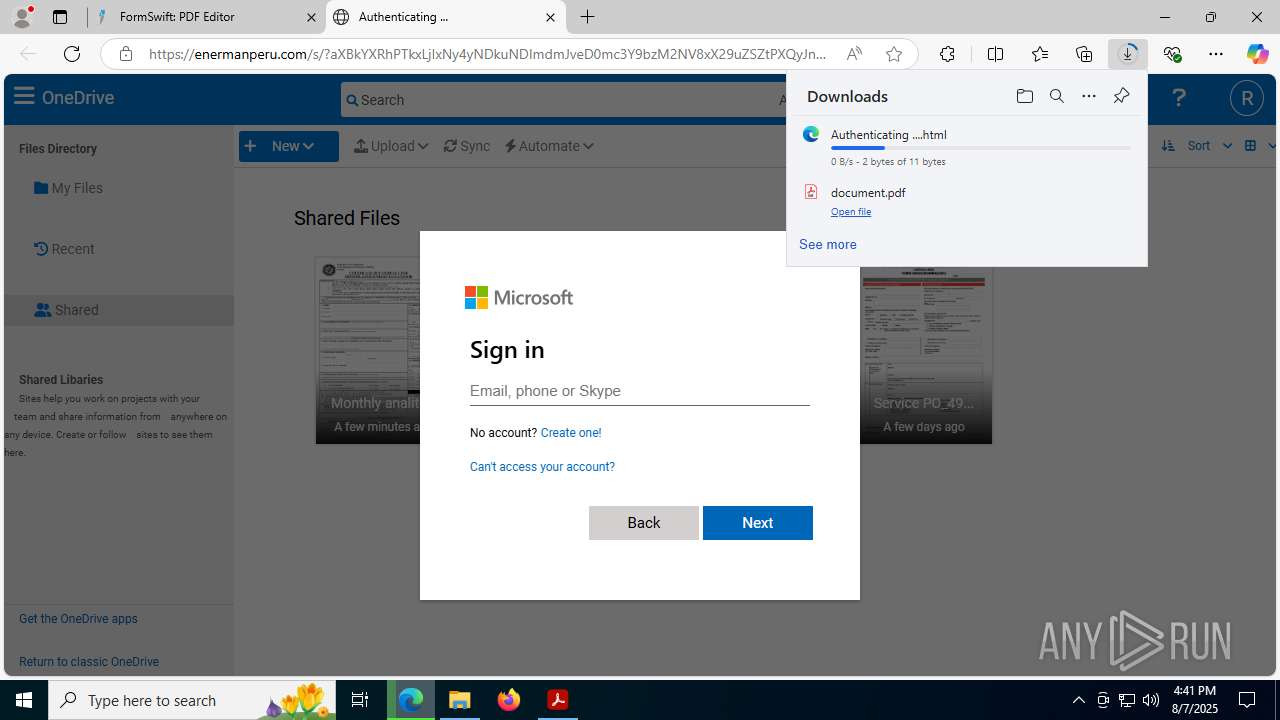Open the tab actions menu icon
The height and width of the screenshot is (720, 1280).
point(60,17)
